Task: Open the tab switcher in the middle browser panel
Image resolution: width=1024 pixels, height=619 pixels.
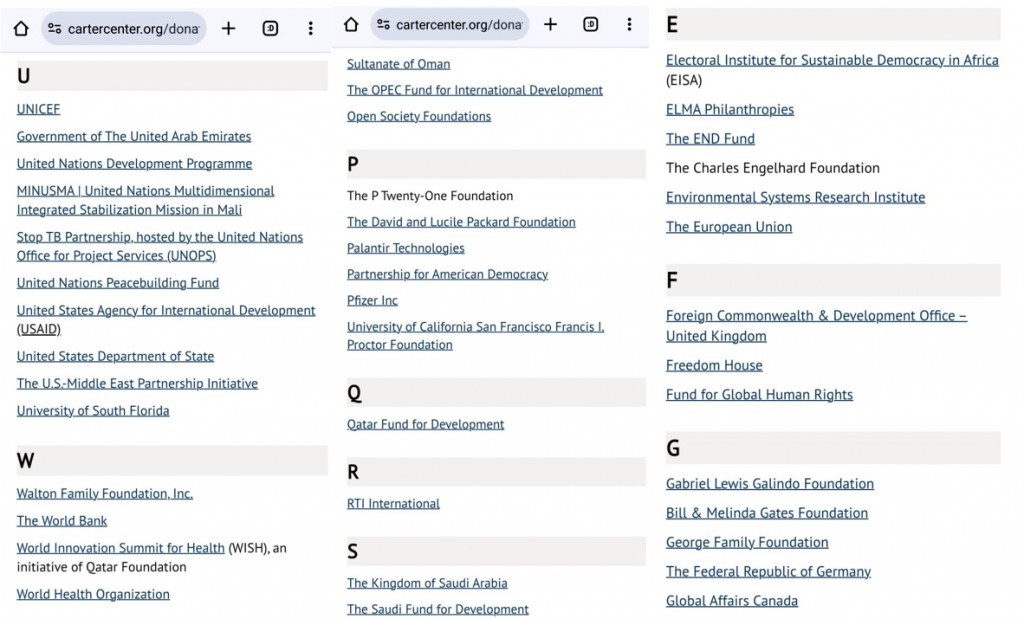Action: 590,25
